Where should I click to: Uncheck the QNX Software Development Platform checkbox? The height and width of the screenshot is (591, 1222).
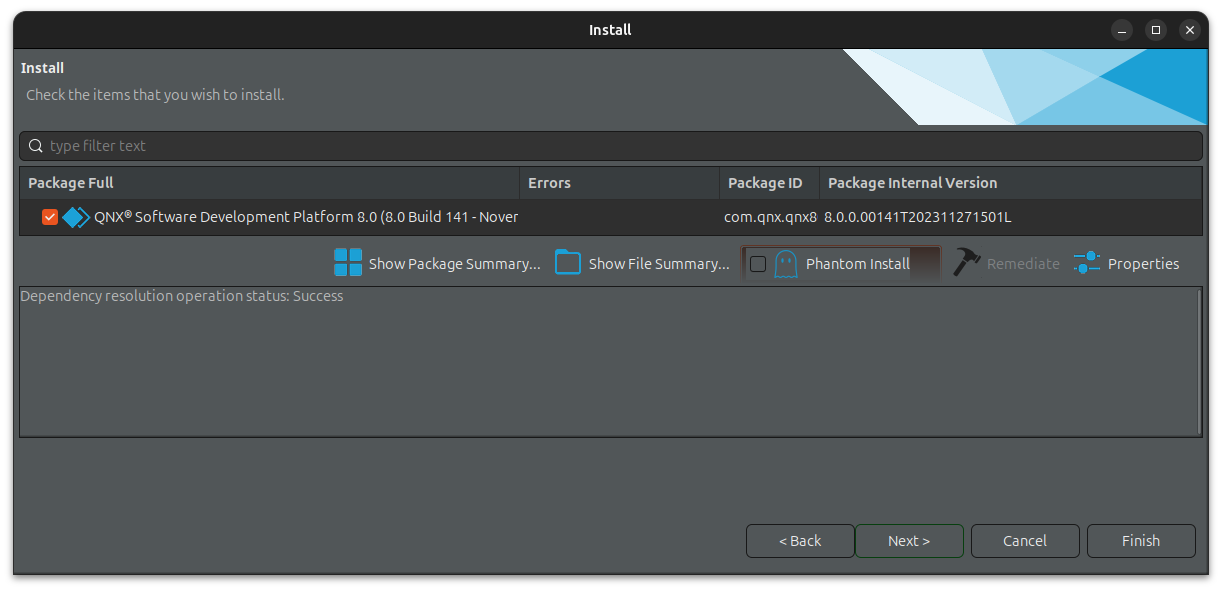point(50,217)
